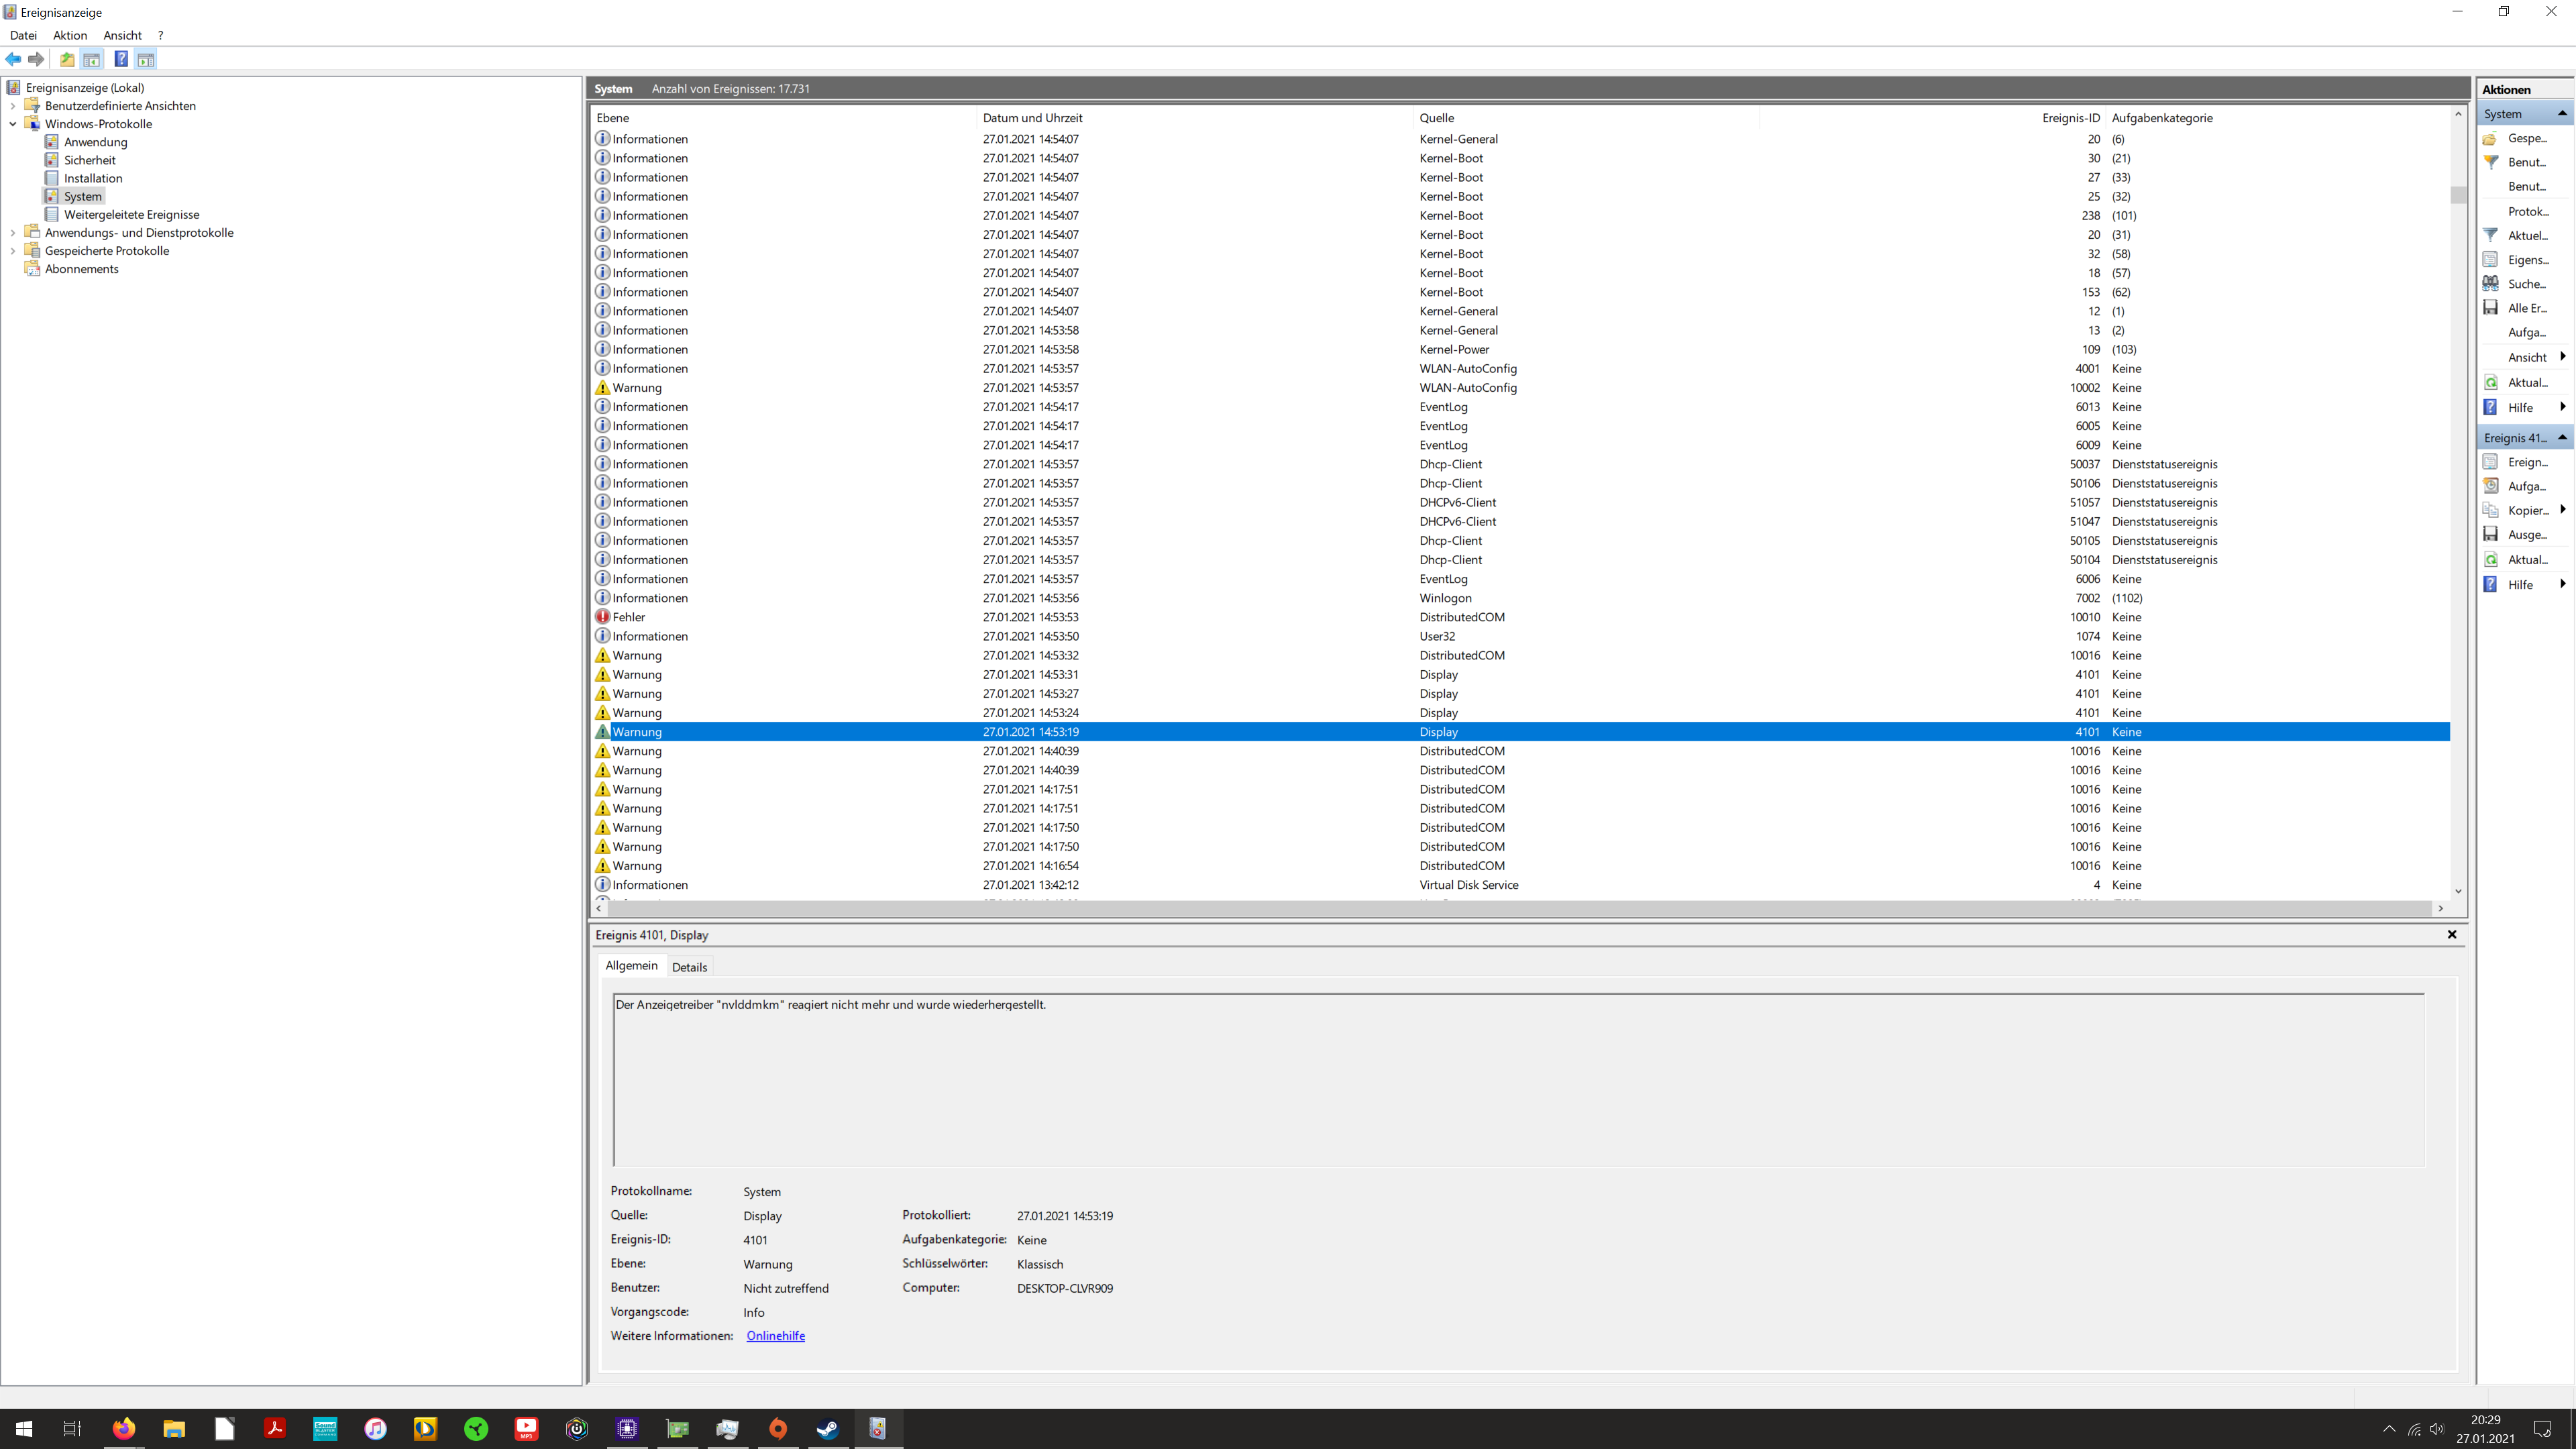
Task: Click the binoculars Suche... icon
Action: pyautogui.click(x=2491, y=284)
